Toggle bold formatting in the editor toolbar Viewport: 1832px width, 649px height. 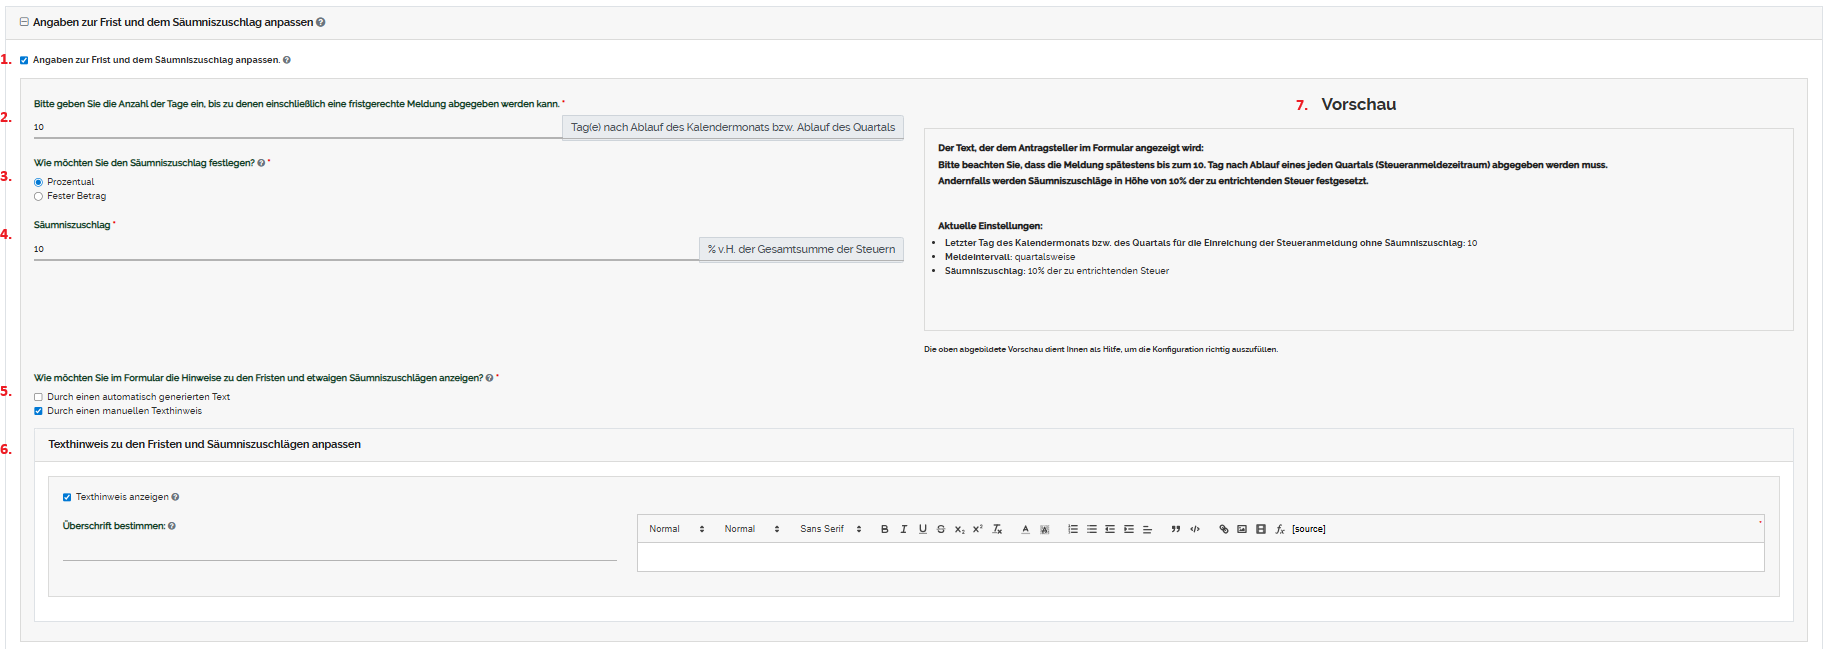tap(884, 529)
